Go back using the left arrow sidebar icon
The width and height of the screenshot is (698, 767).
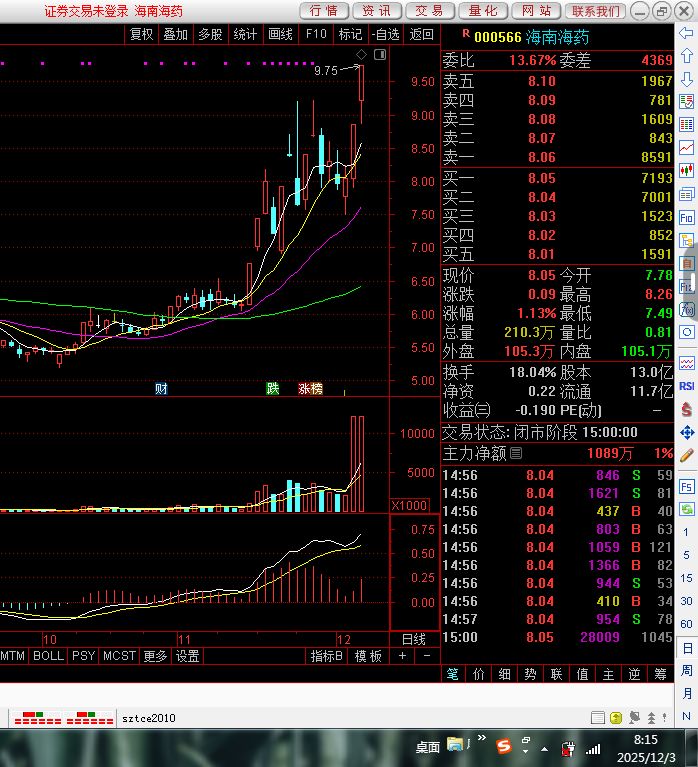click(686, 33)
